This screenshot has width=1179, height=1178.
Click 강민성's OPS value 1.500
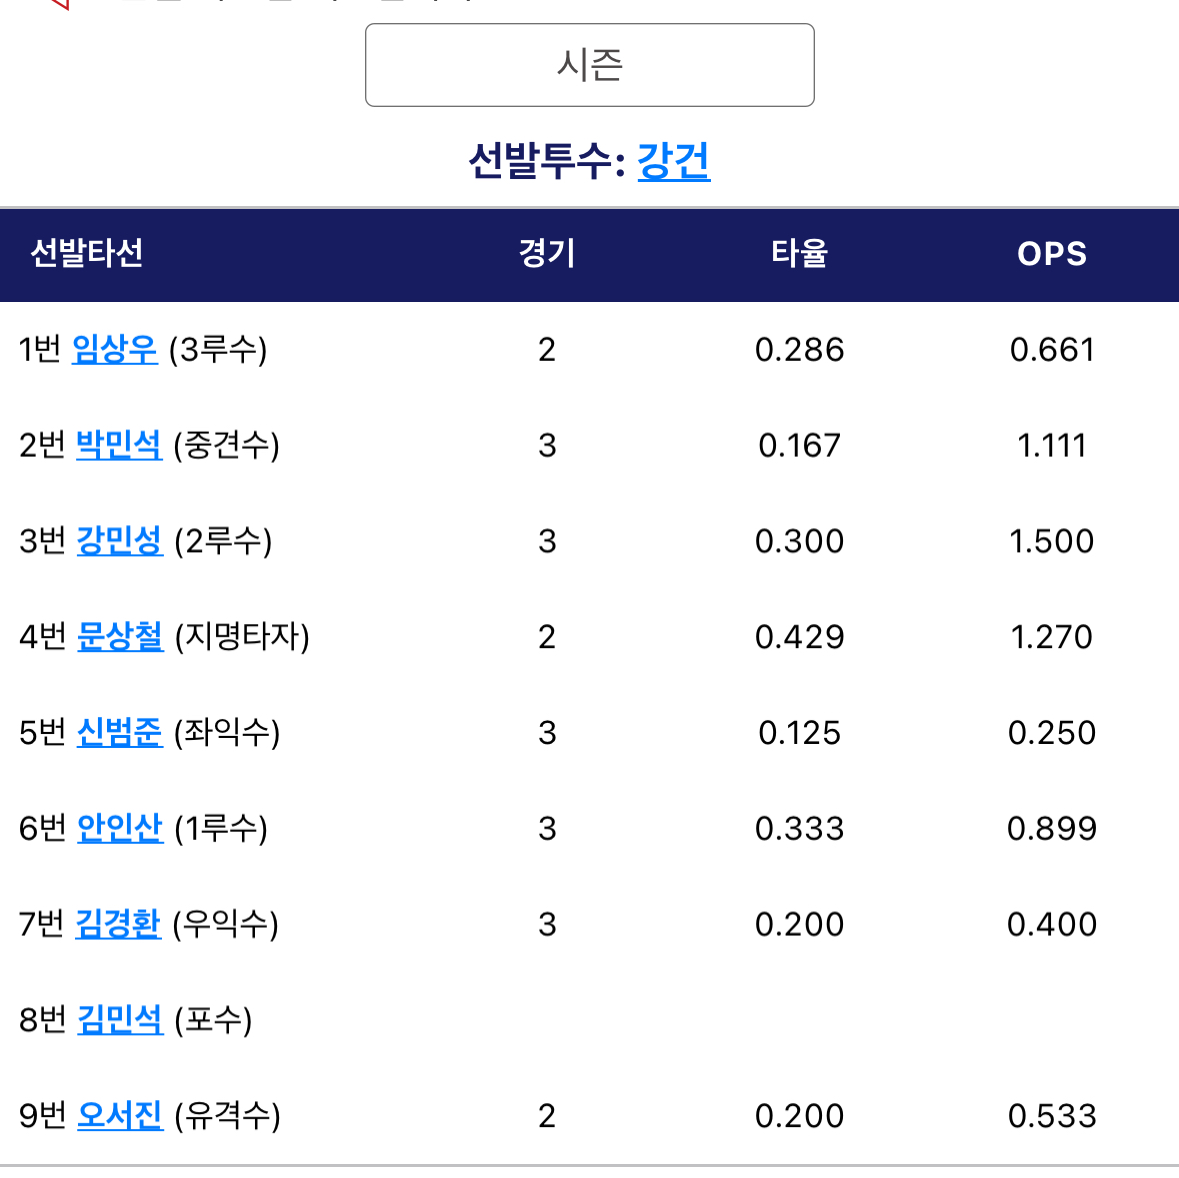click(x=1051, y=541)
